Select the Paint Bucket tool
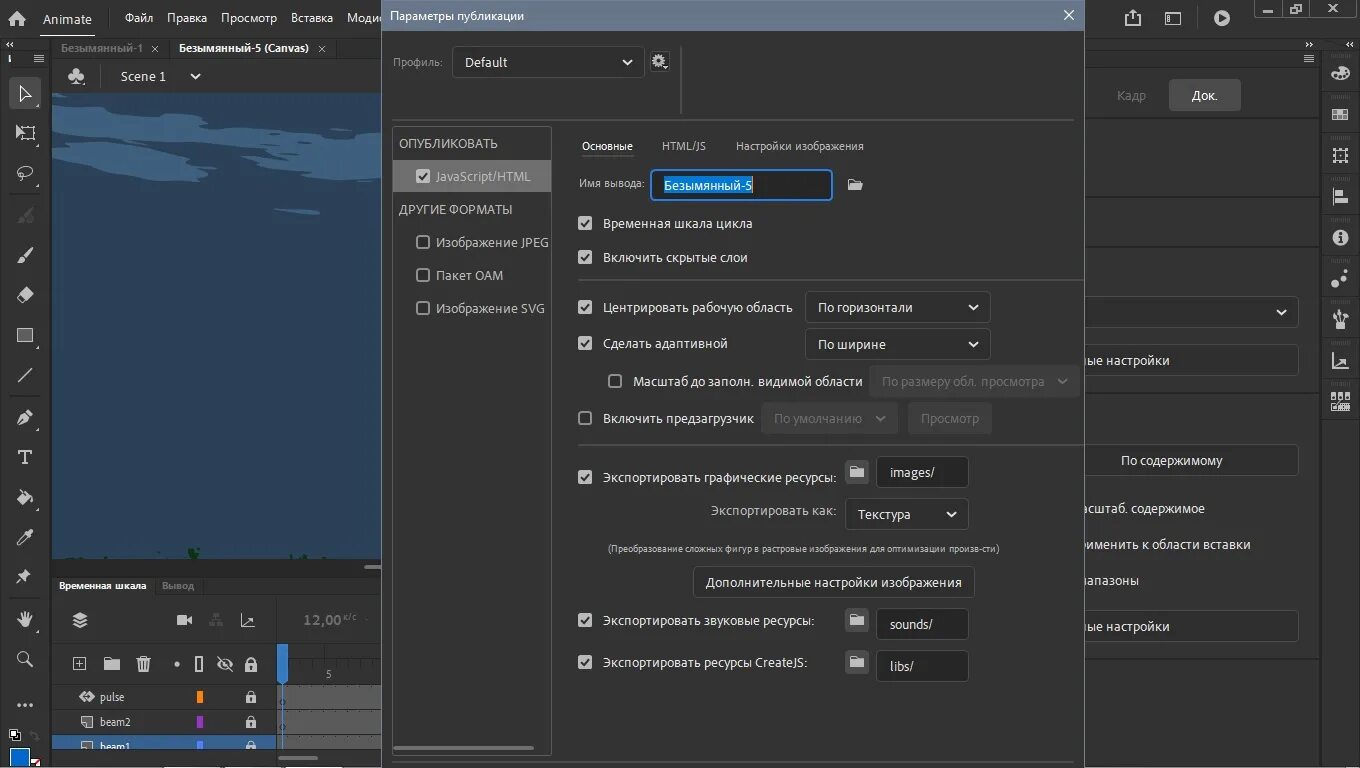 coord(25,497)
